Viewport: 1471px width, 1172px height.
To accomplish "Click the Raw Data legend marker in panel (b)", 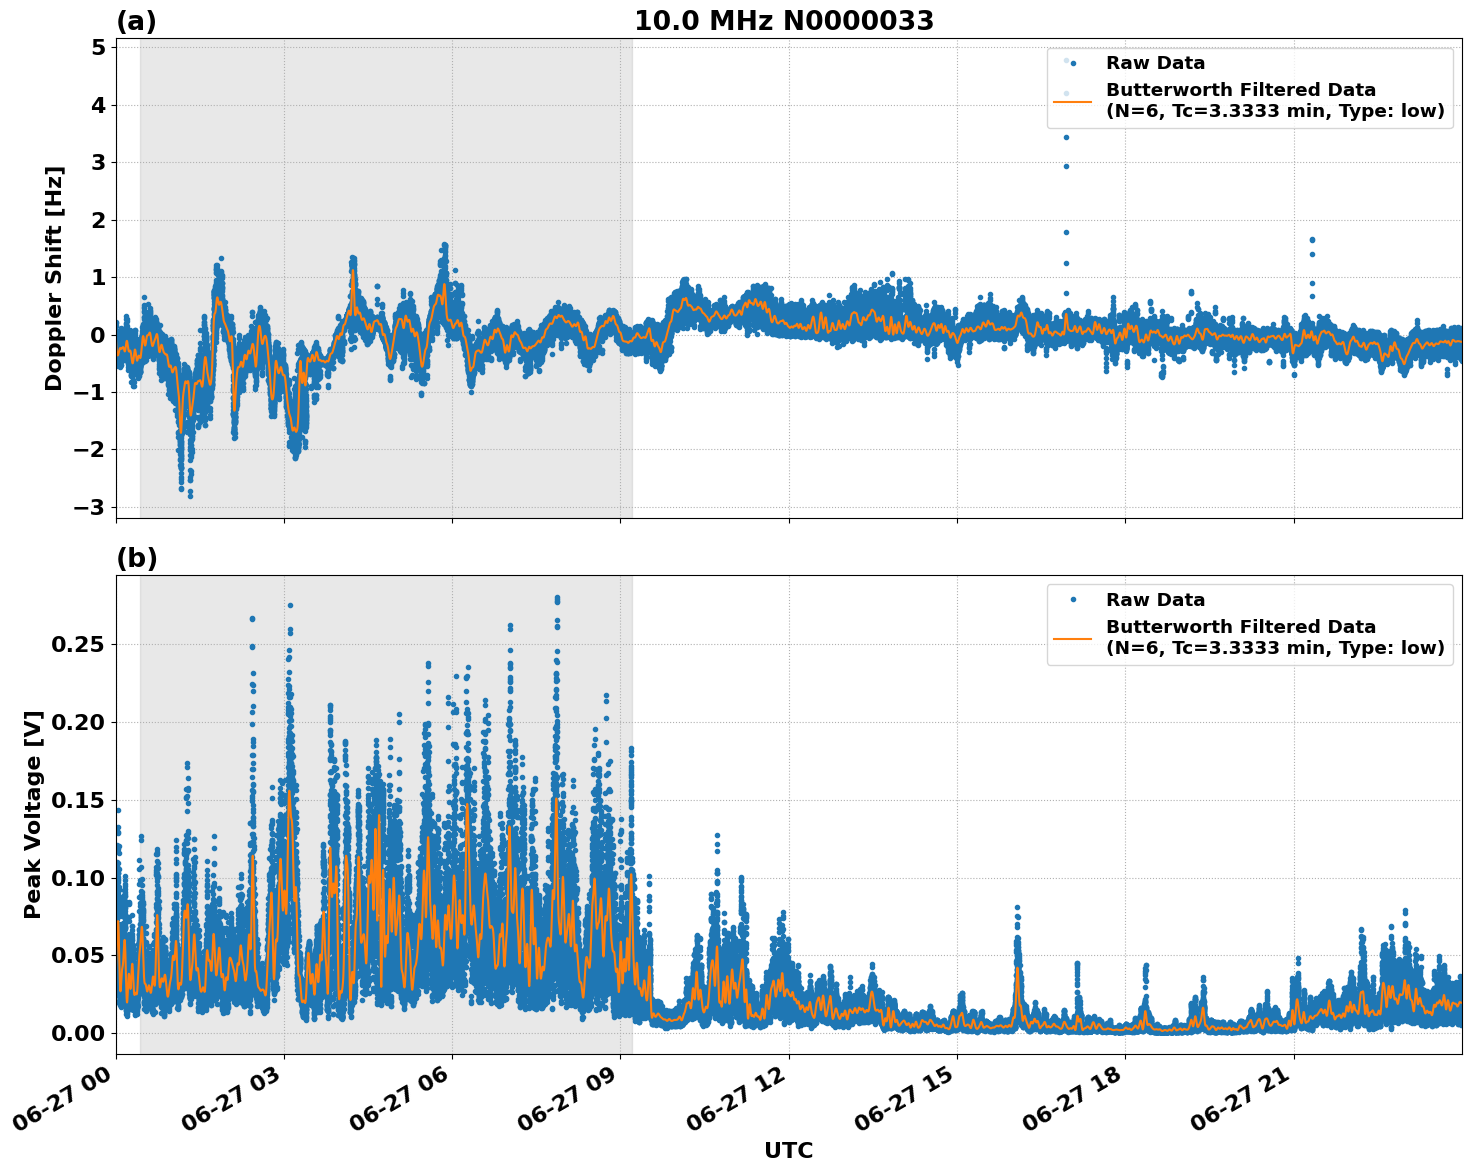I will click(1073, 598).
